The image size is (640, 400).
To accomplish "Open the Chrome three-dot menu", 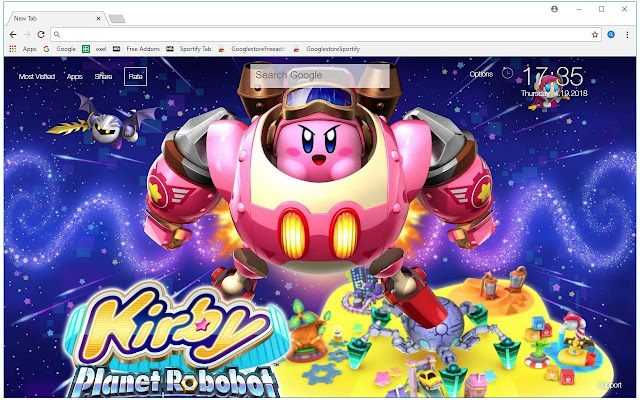I will [627, 35].
